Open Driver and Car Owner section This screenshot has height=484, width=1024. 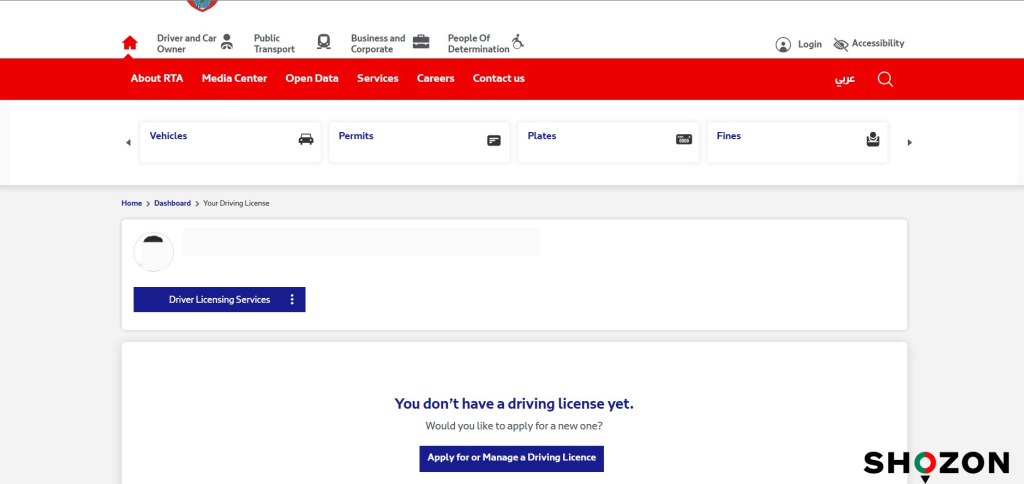pyautogui.click(x=186, y=43)
